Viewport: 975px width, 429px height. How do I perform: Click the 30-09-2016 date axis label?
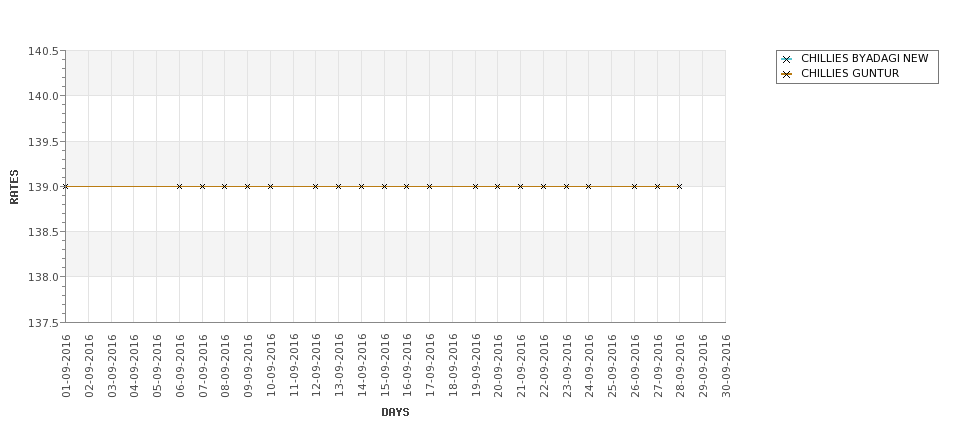[726, 366]
